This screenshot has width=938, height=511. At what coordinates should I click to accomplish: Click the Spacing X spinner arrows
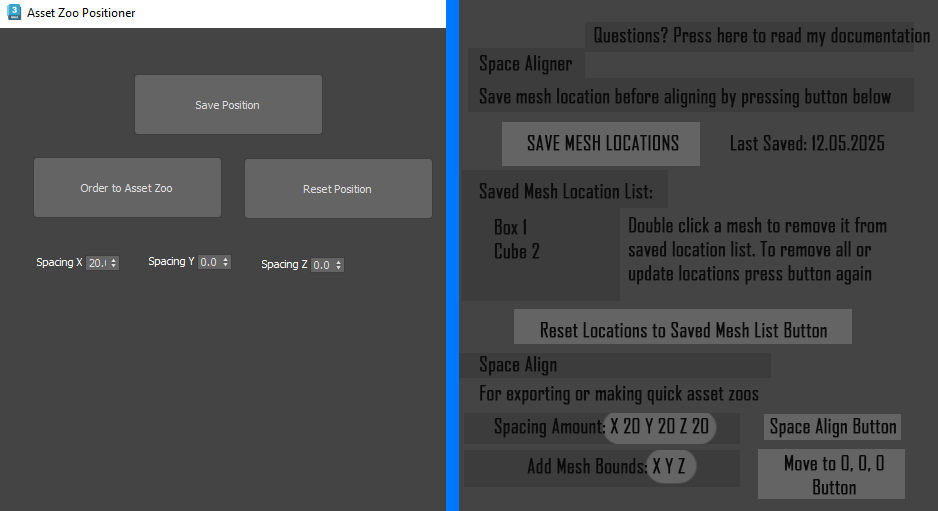(114, 263)
